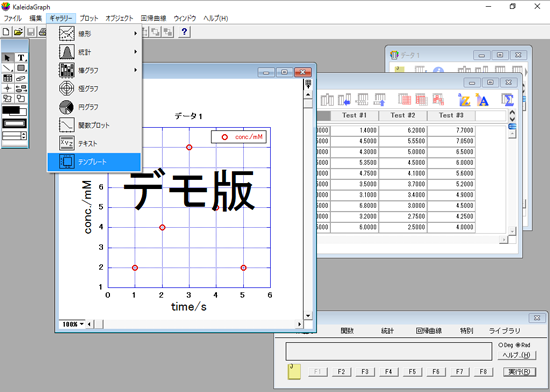Choose 円グラフ from the gallery menu
The image size is (550, 392).
point(94,107)
